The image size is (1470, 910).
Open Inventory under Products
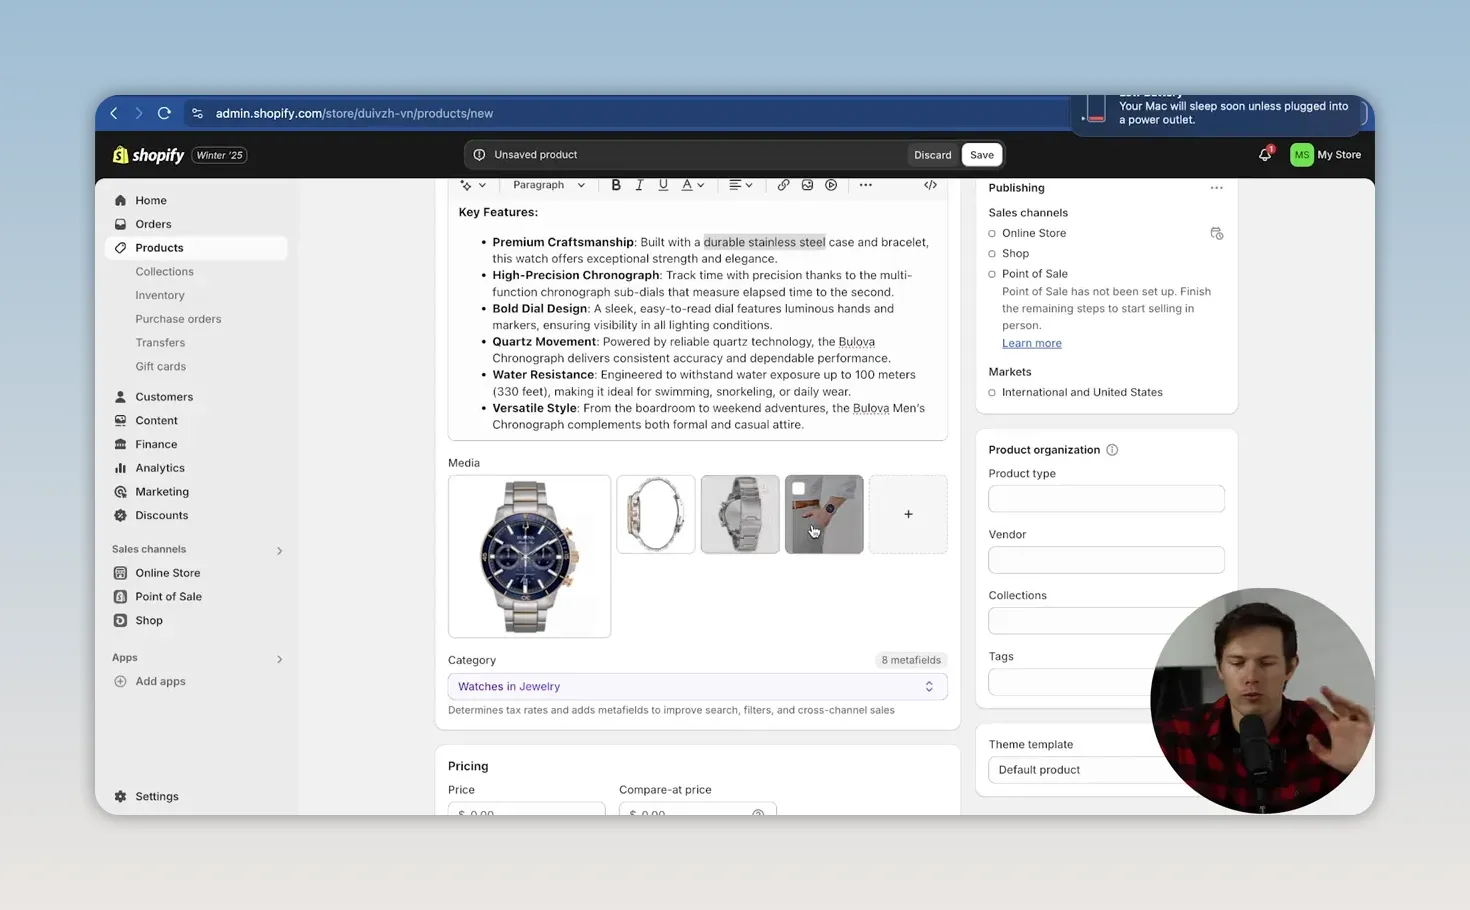(x=160, y=295)
